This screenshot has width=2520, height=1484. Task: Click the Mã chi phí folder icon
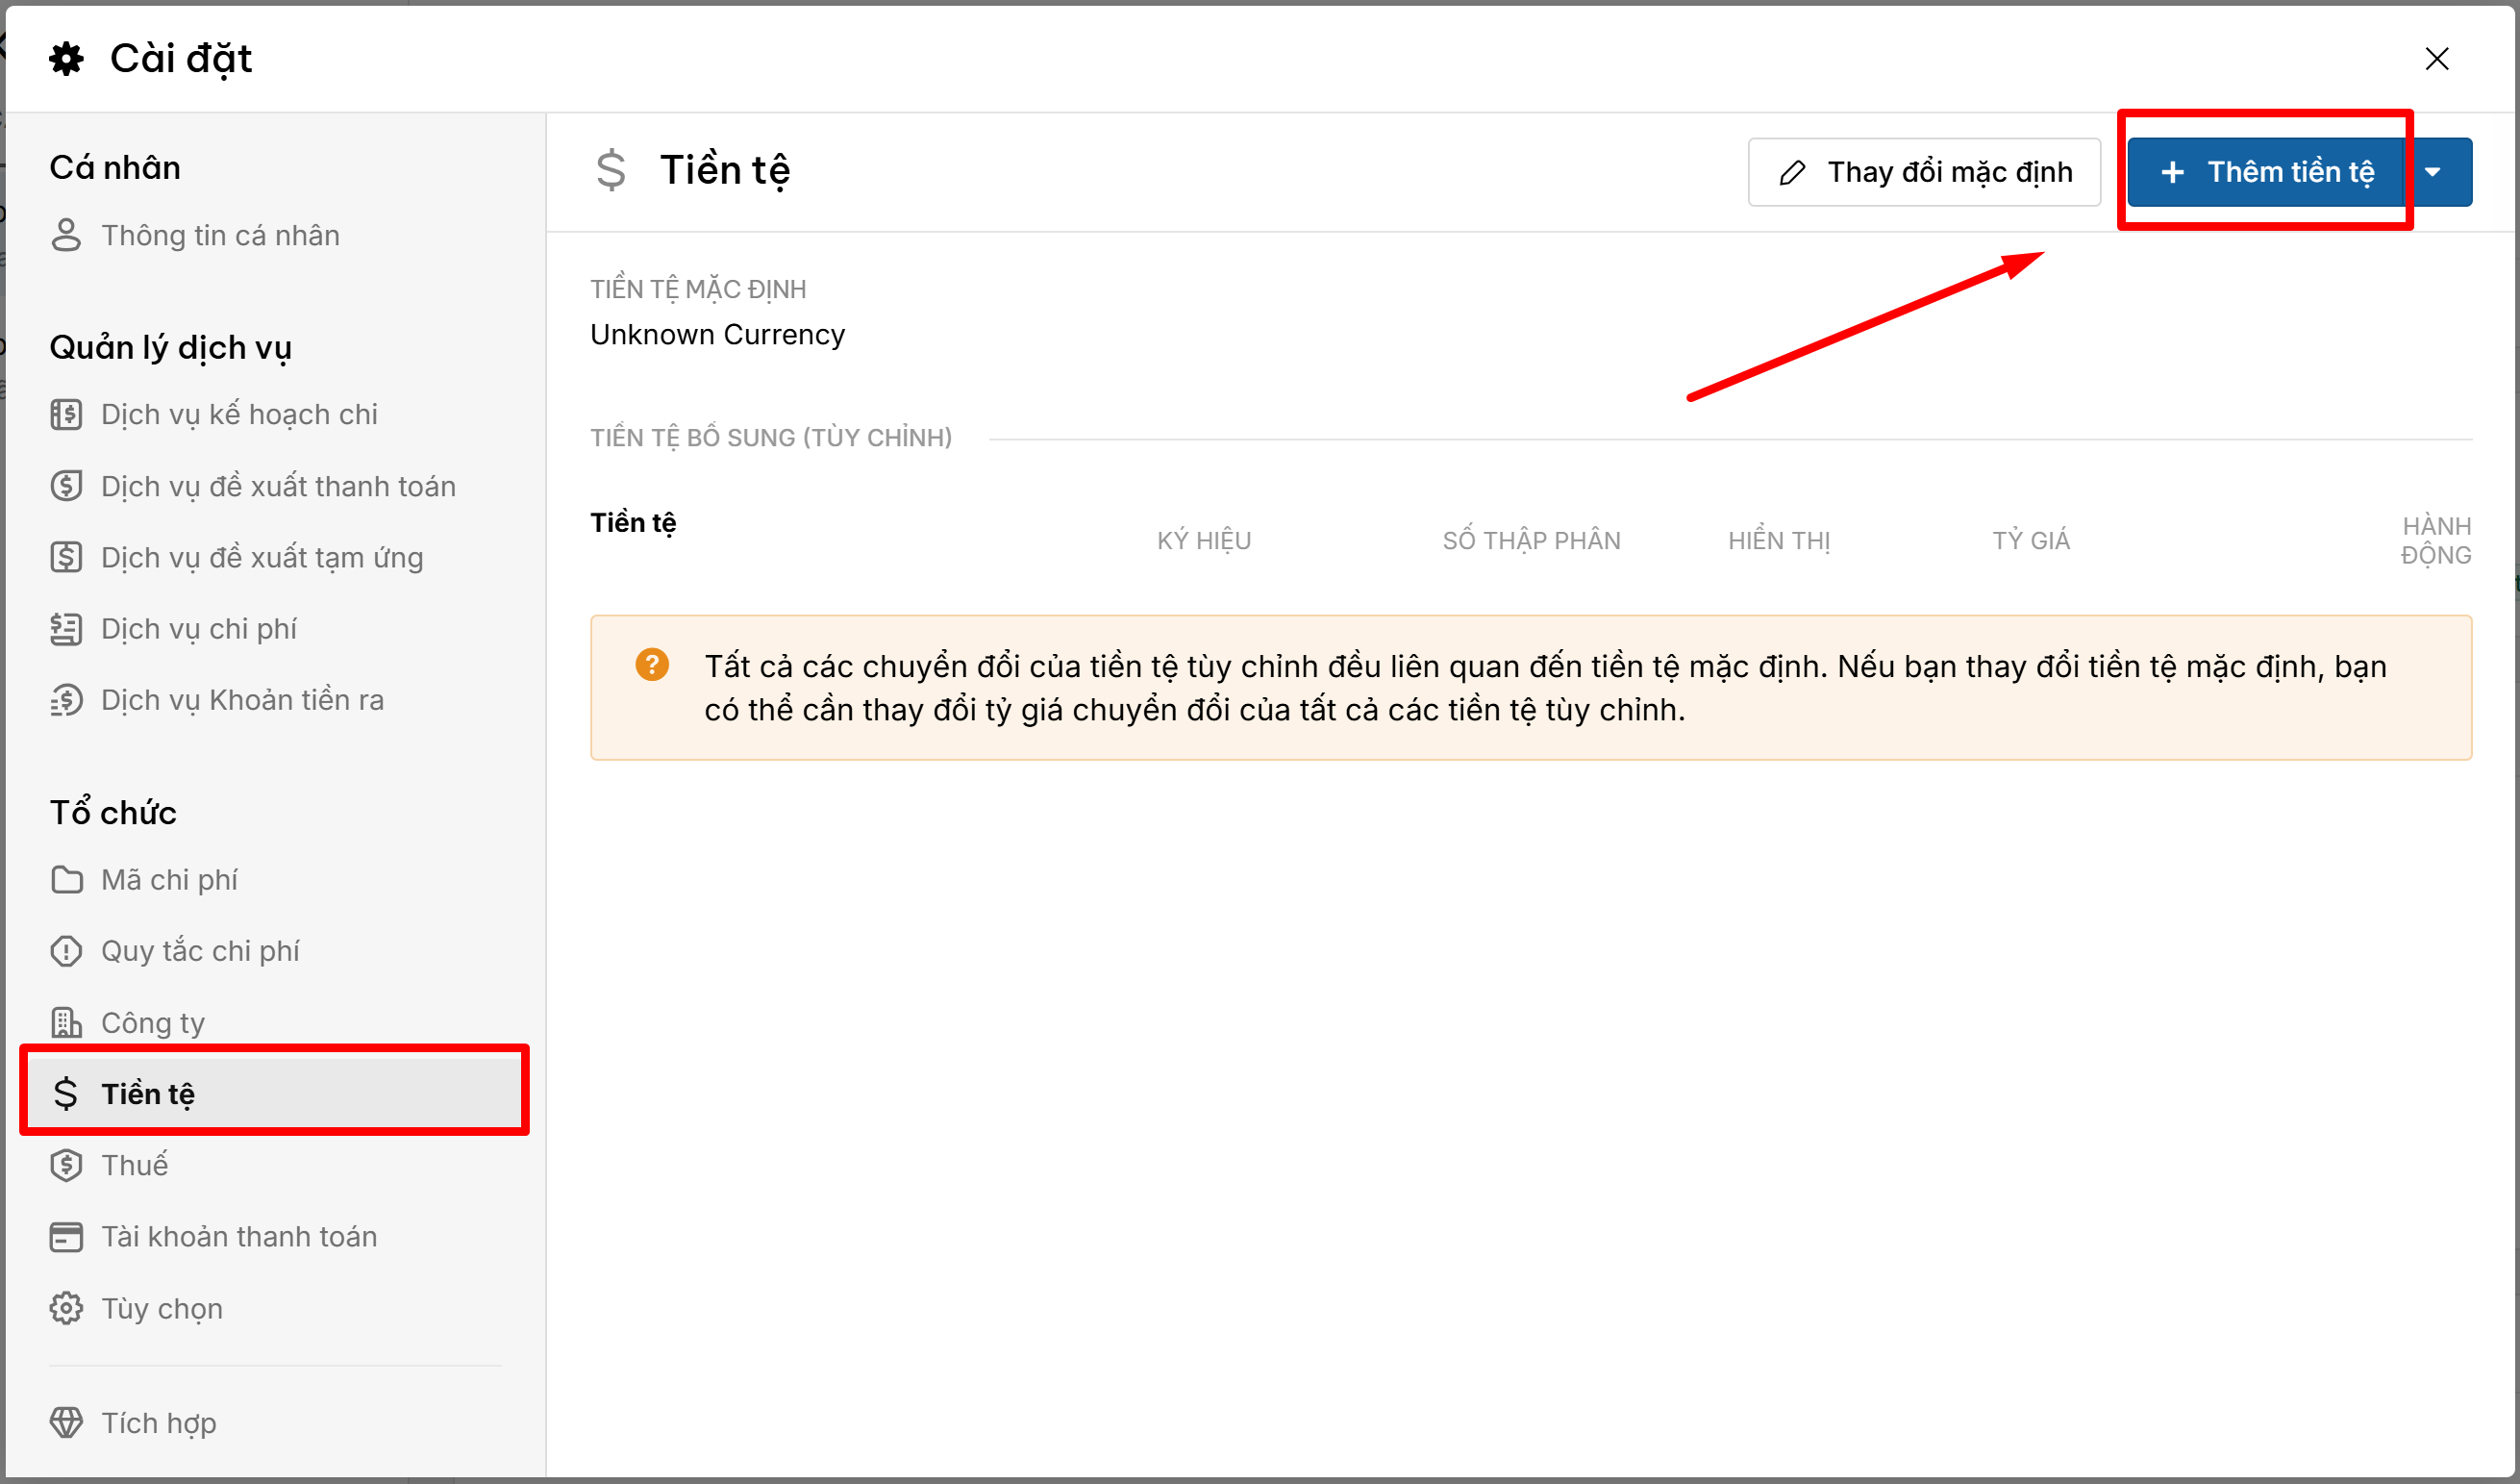click(x=66, y=880)
